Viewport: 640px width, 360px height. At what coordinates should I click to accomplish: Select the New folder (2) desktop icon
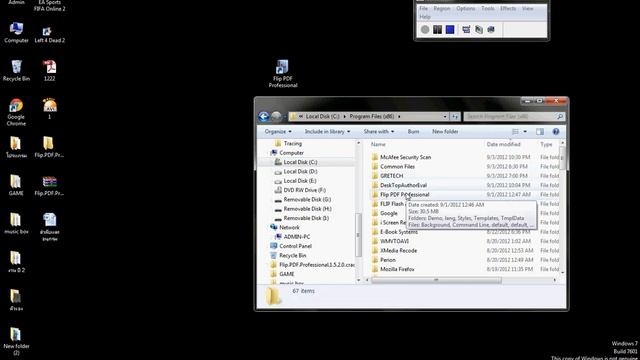[x=16, y=341]
